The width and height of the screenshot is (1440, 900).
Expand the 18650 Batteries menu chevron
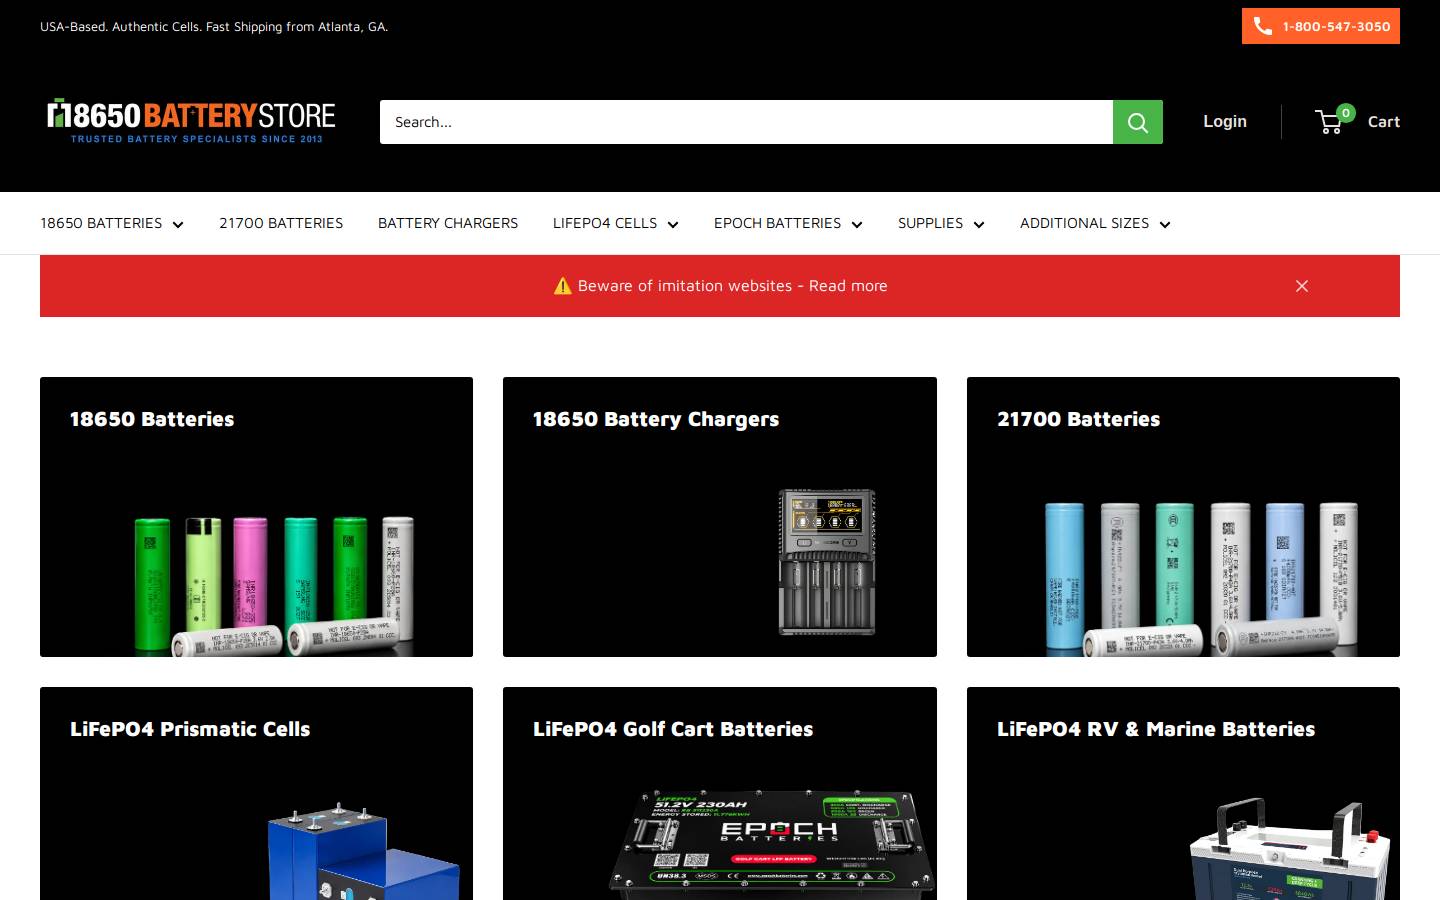(x=178, y=224)
